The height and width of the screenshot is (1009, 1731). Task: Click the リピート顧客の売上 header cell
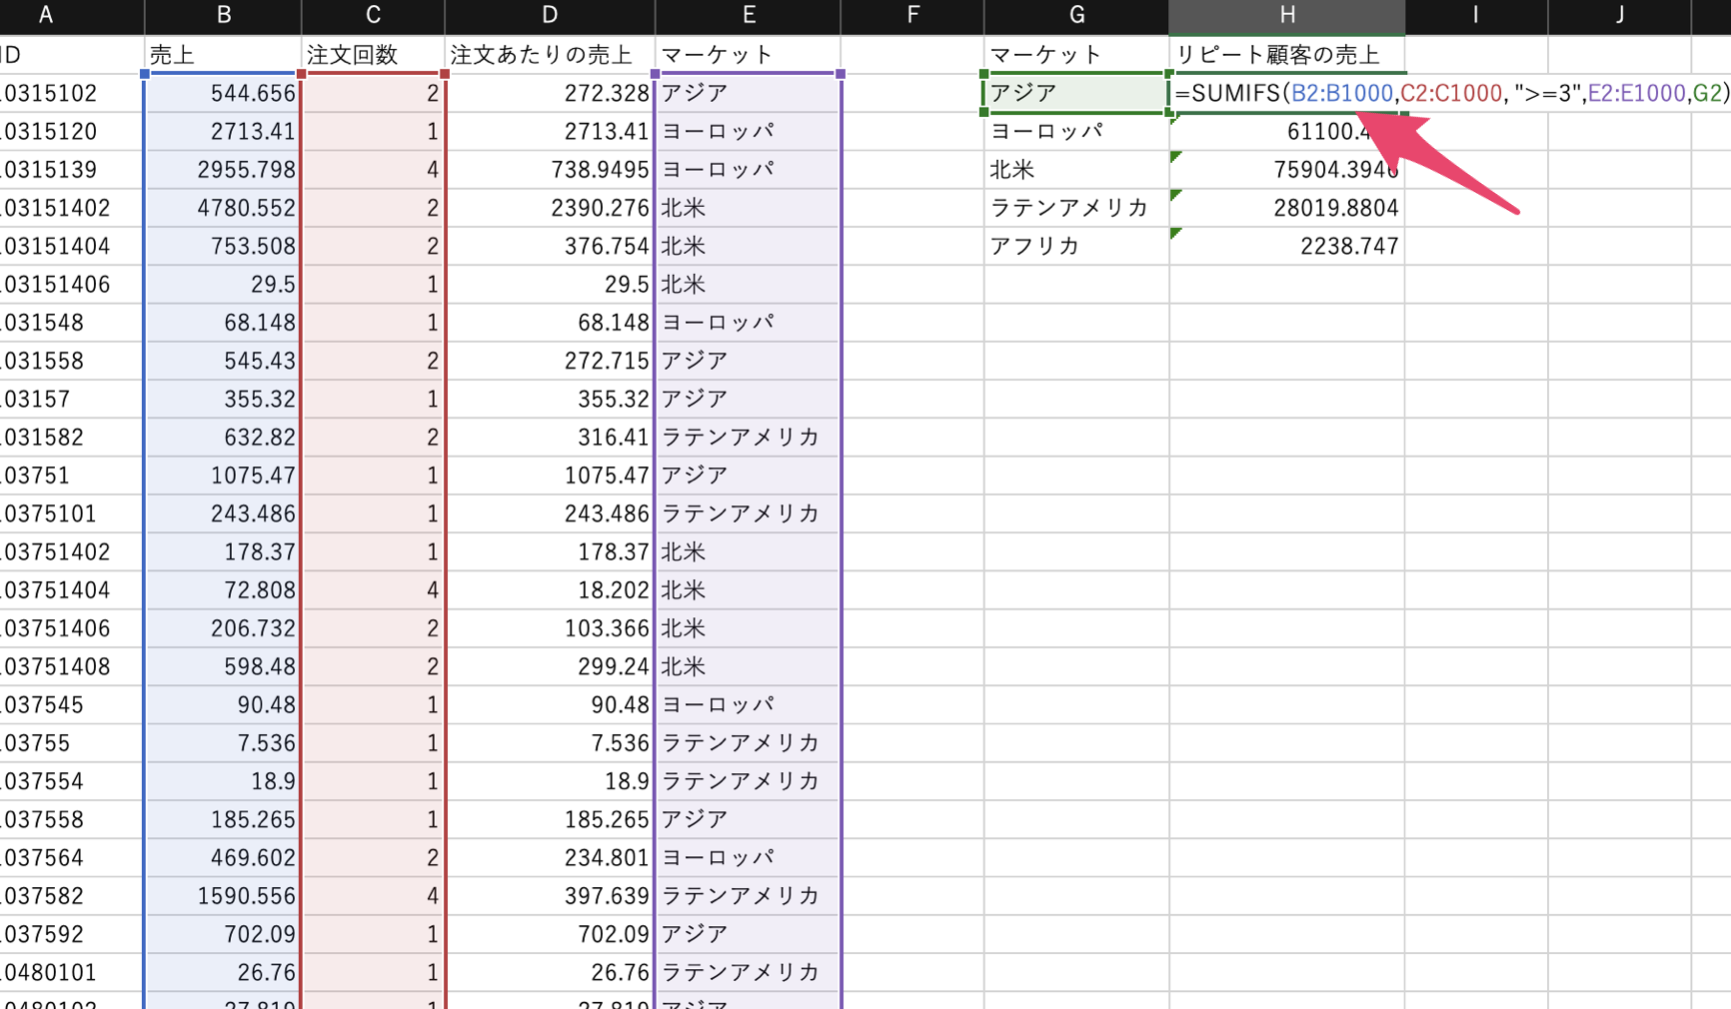coord(1287,55)
